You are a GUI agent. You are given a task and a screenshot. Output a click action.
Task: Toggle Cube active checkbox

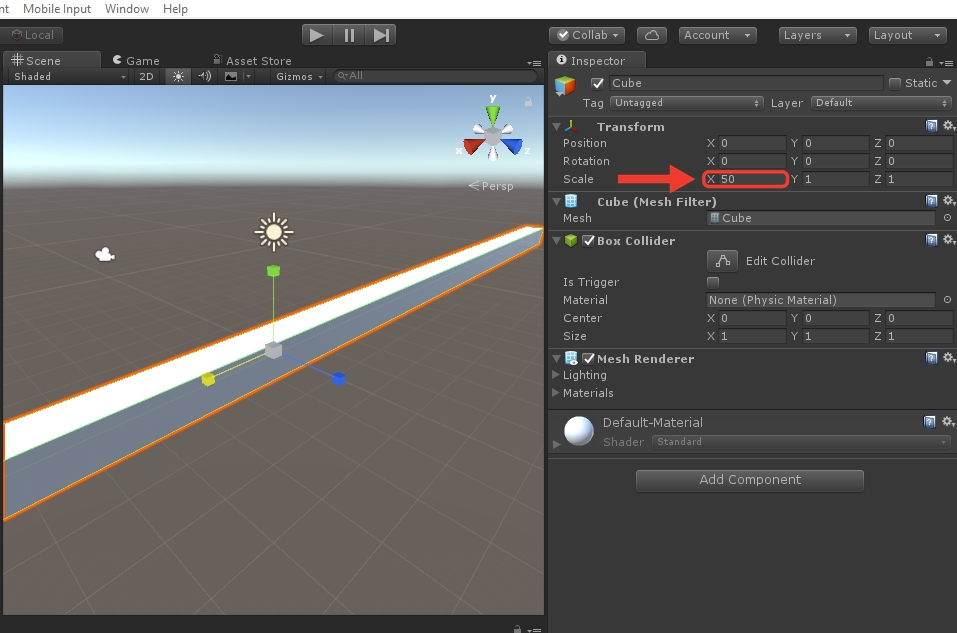(598, 84)
